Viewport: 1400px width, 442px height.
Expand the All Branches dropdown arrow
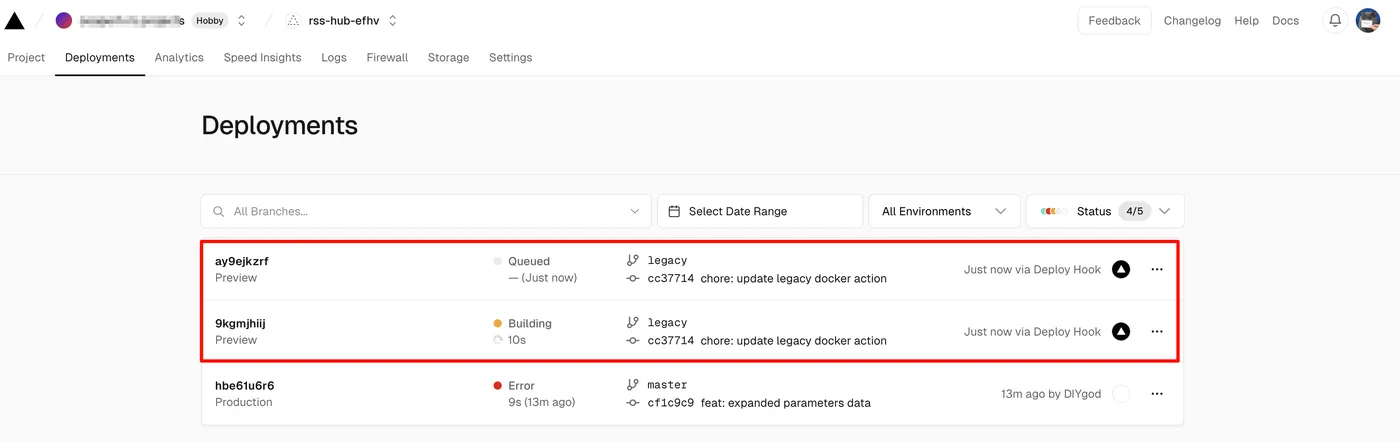pyautogui.click(x=635, y=211)
